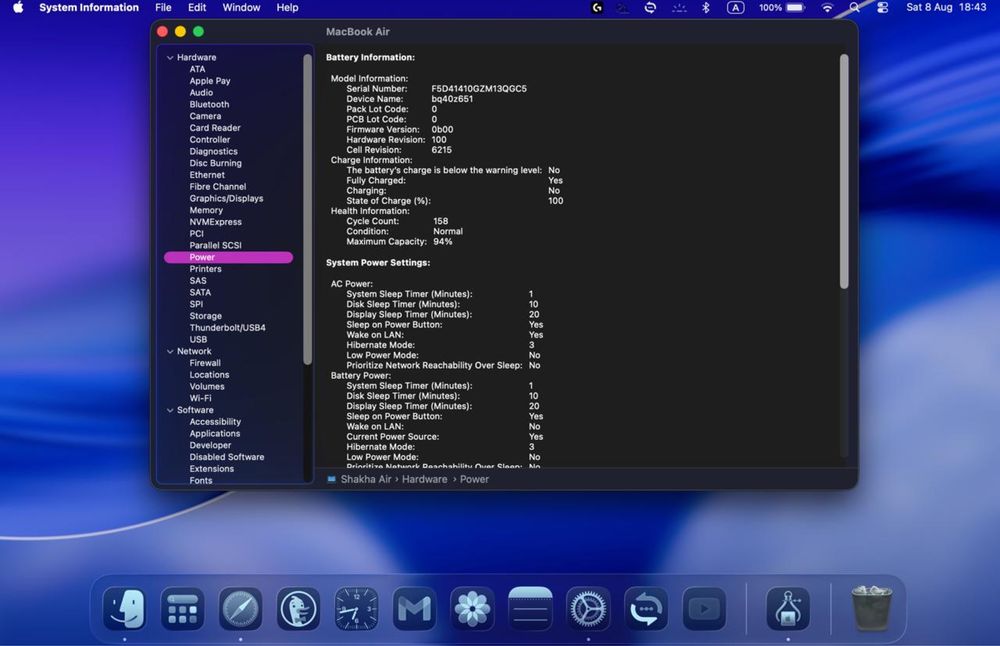Click the keyboard brightness menu bar icon

pos(679,8)
